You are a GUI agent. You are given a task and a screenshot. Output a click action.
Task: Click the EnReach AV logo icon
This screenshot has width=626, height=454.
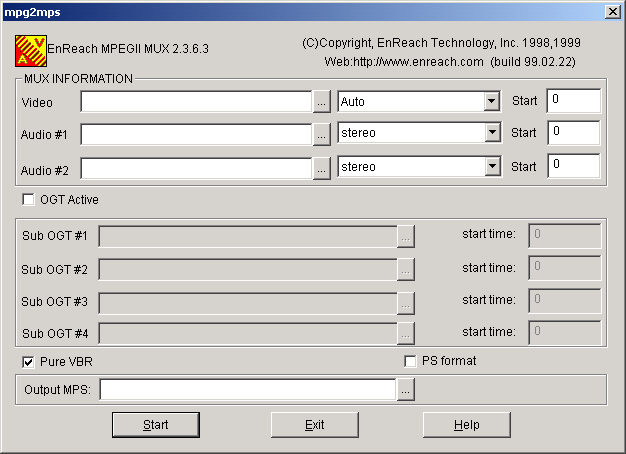(31, 48)
